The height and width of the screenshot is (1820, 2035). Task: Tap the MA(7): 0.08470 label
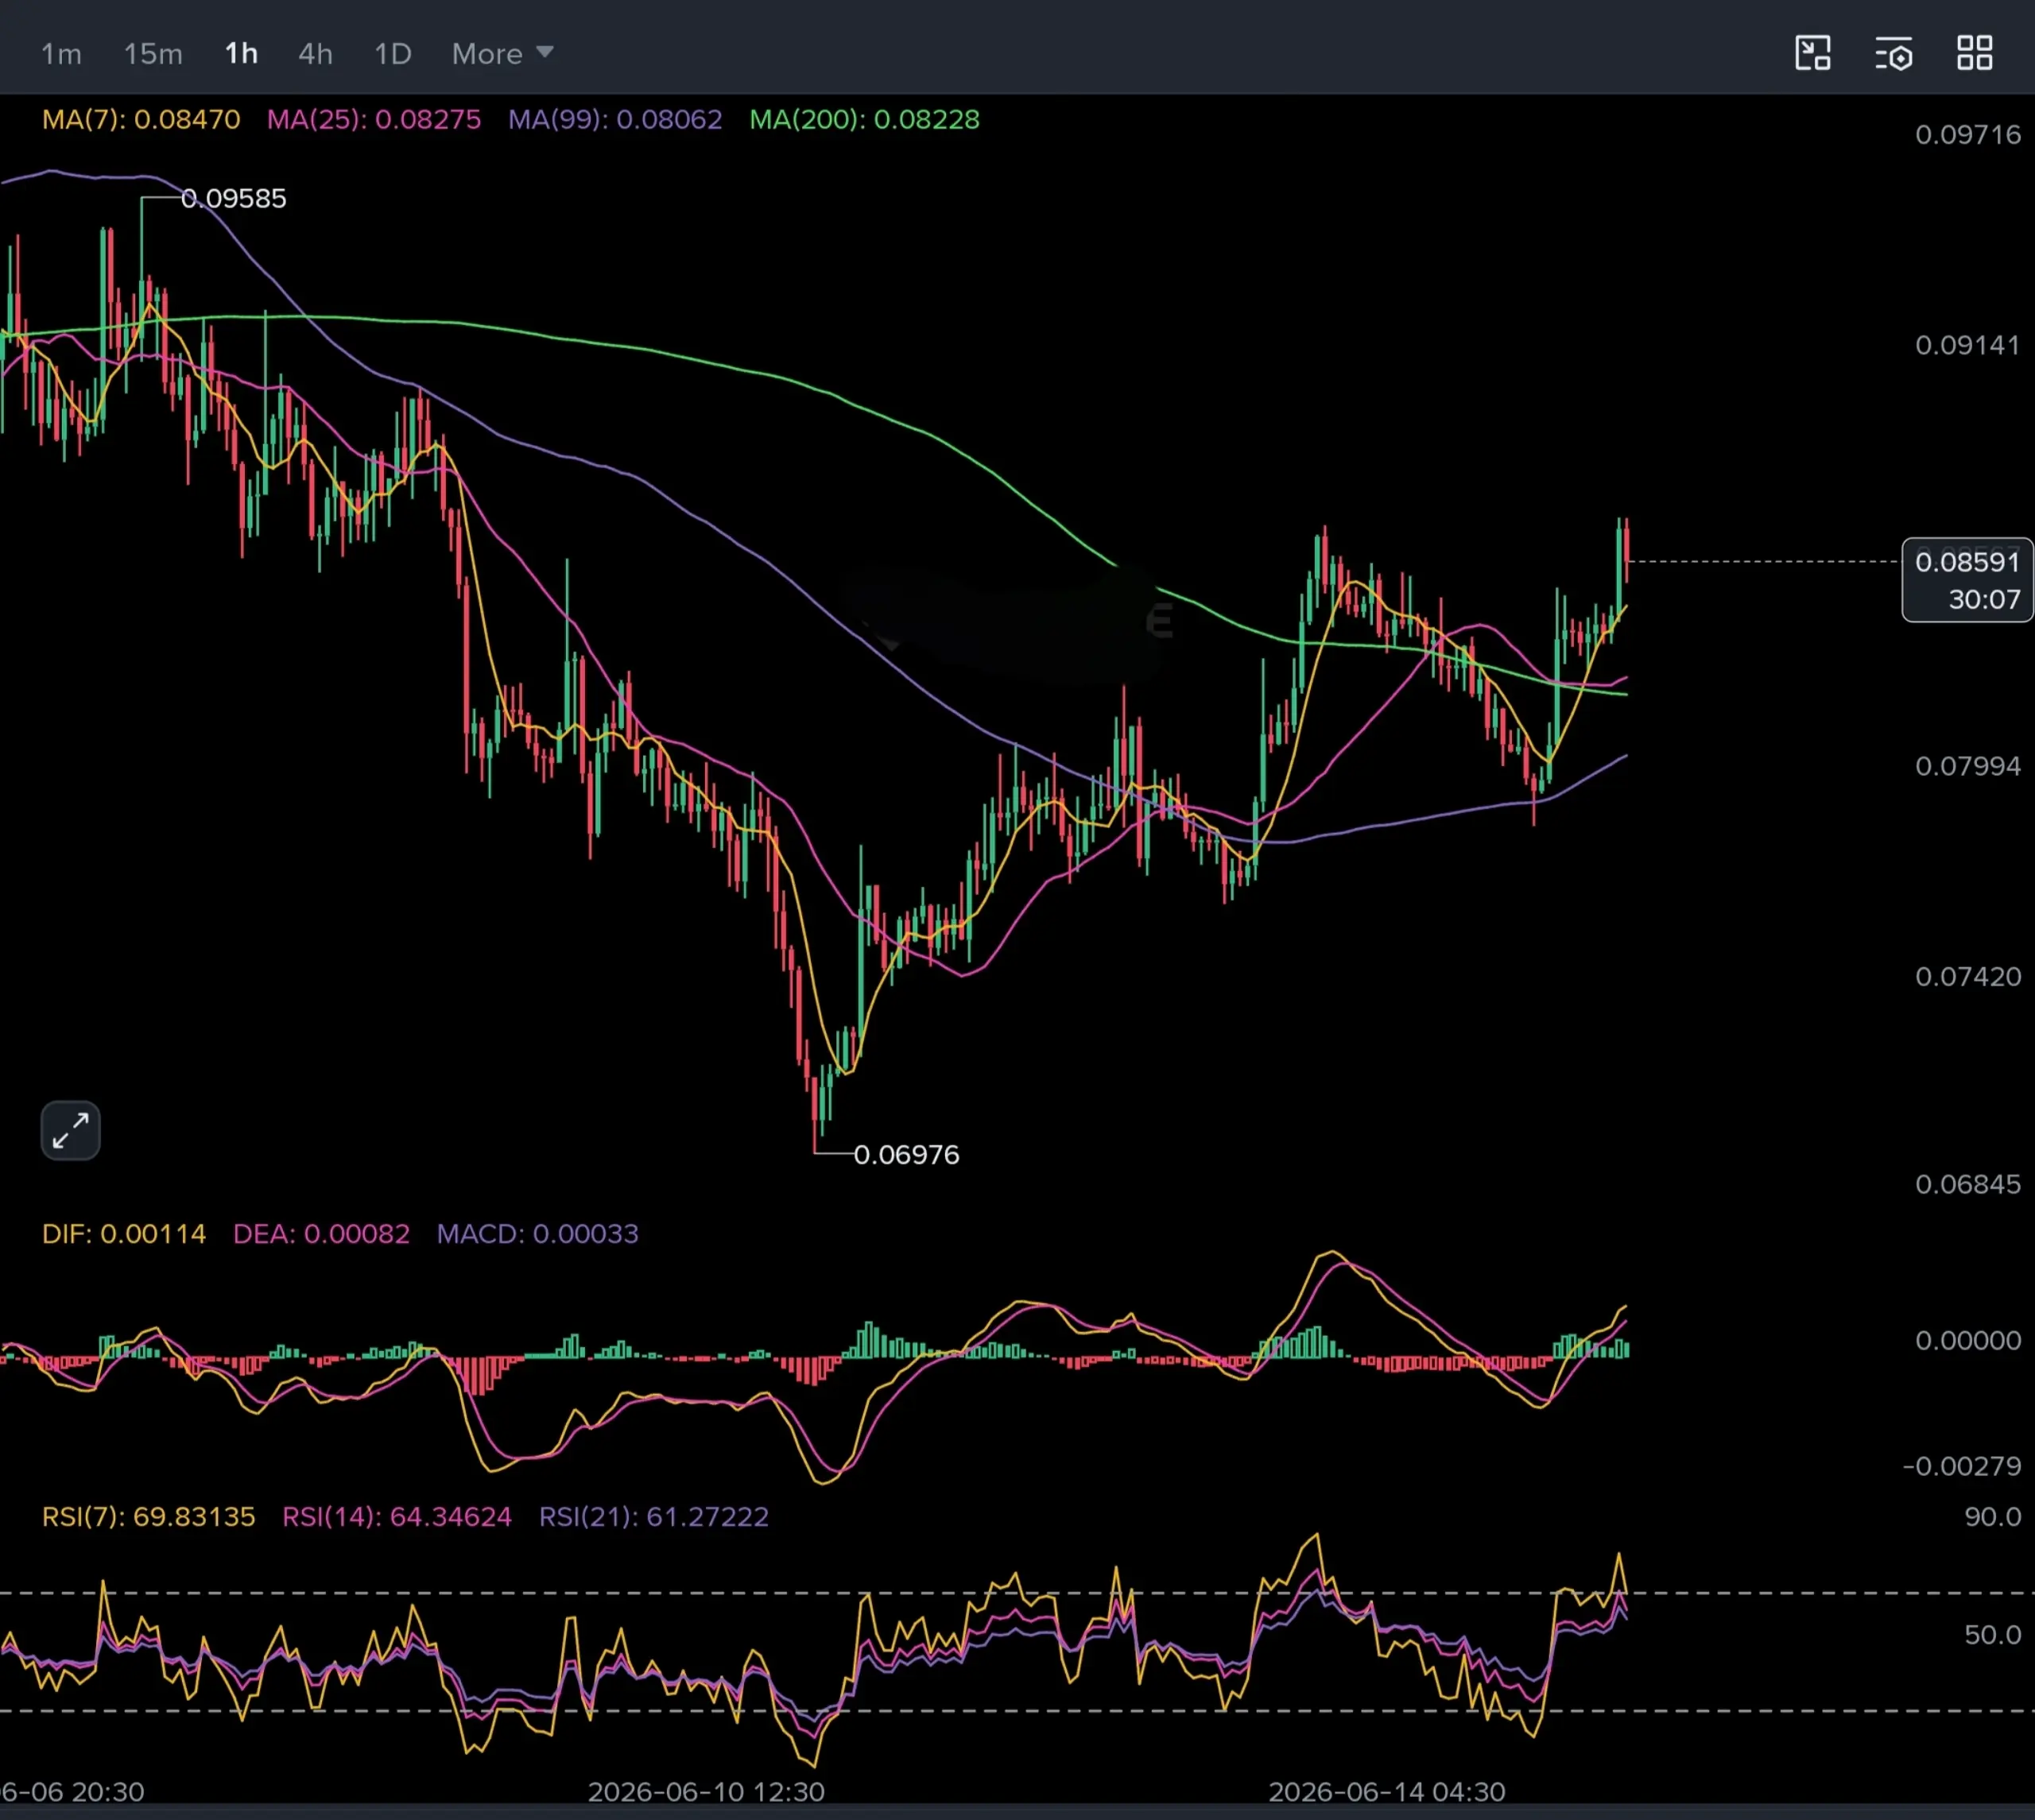coord(141,120)
